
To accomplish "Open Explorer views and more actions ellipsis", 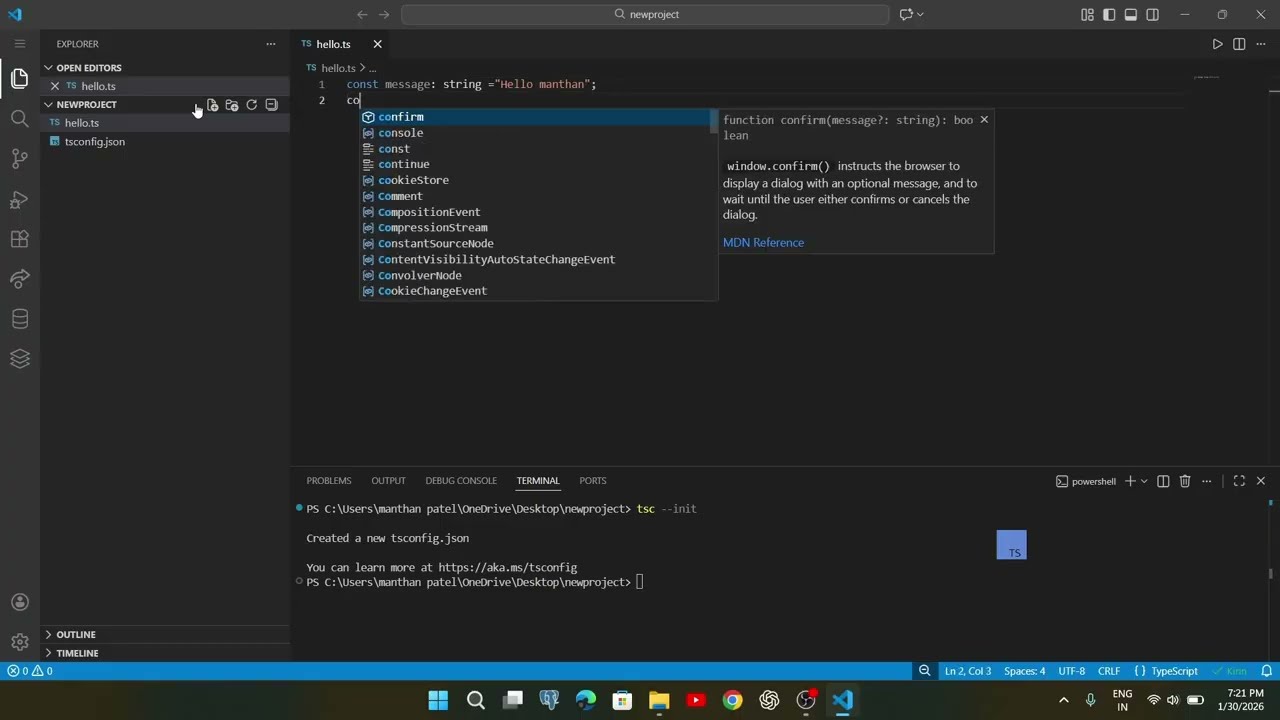I will coord(270,44).
